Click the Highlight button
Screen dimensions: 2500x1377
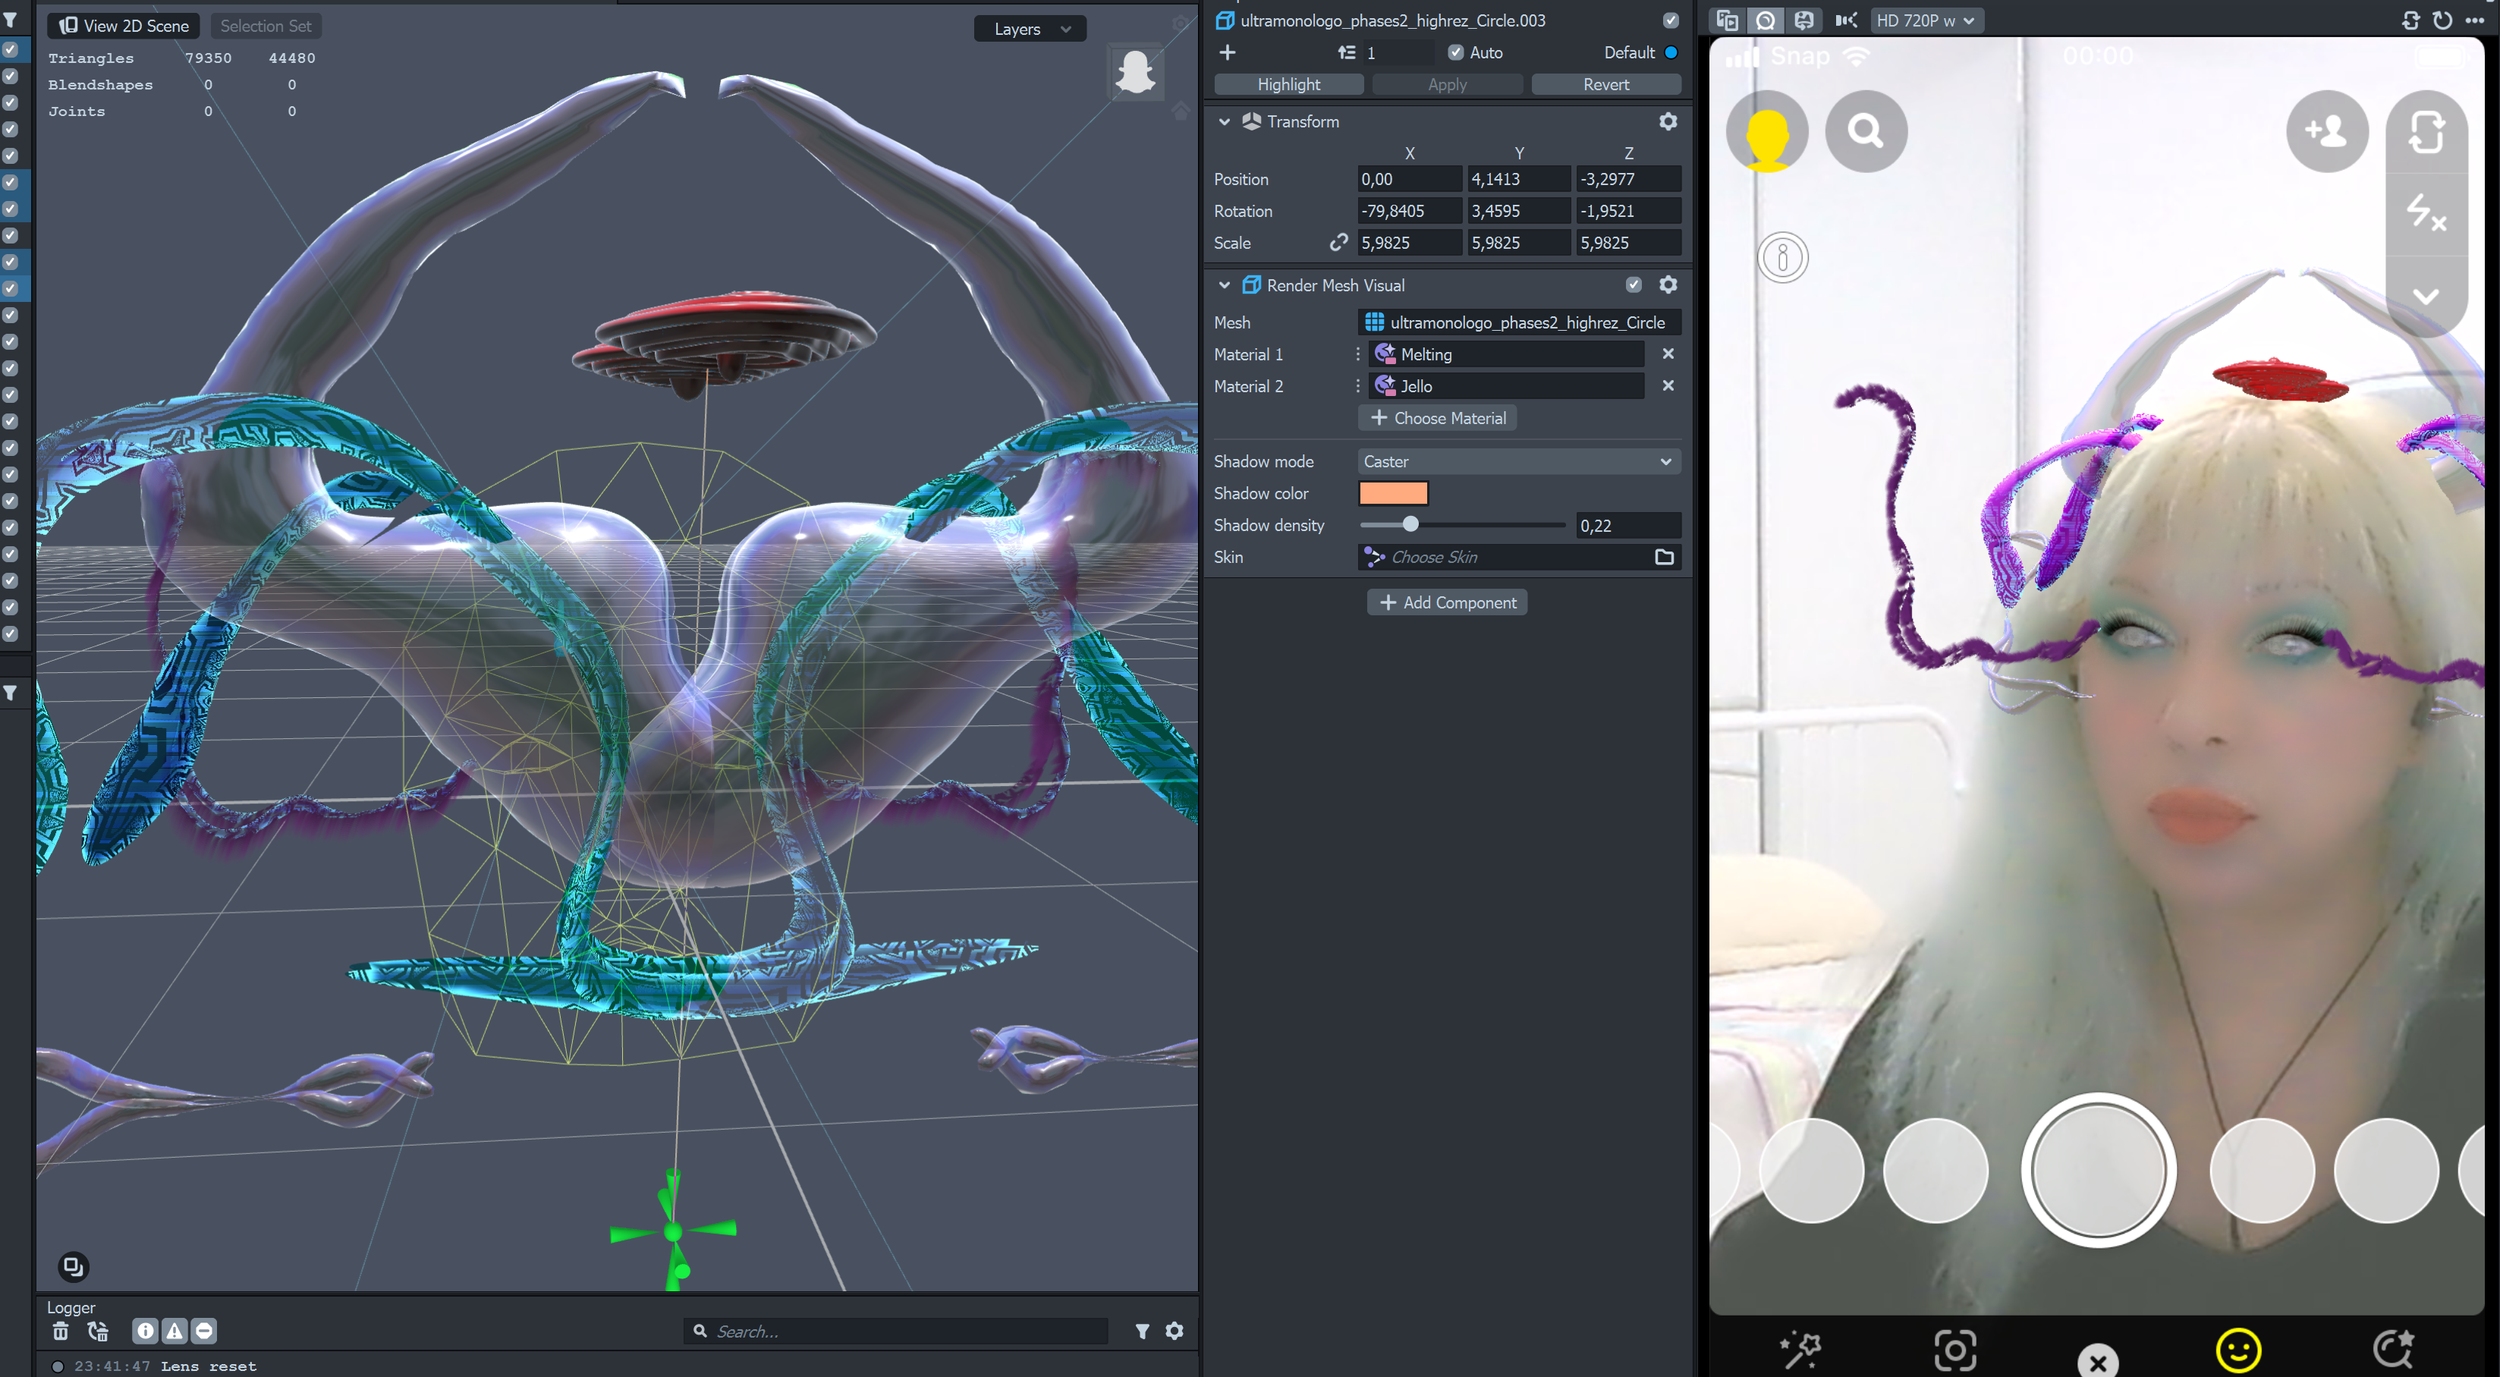[1288, 84]
